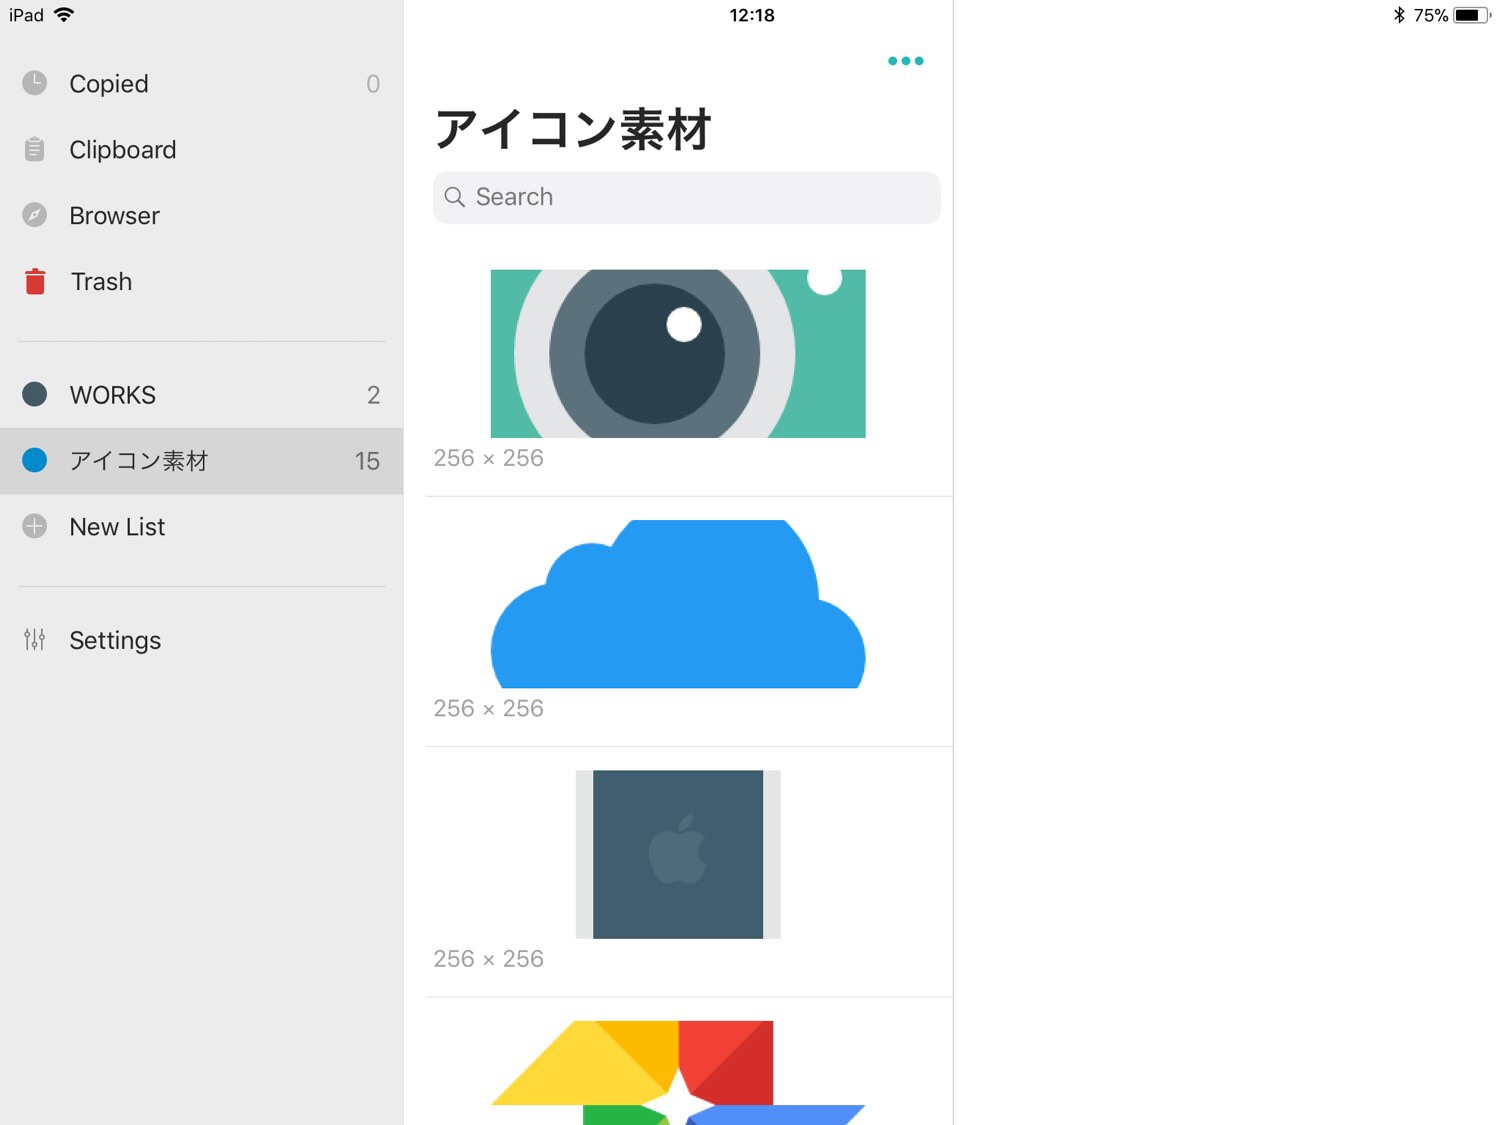Viewport: 1500px width, 1125px height.
Task: Open the Apple logo square clipping
Action: 678,854
